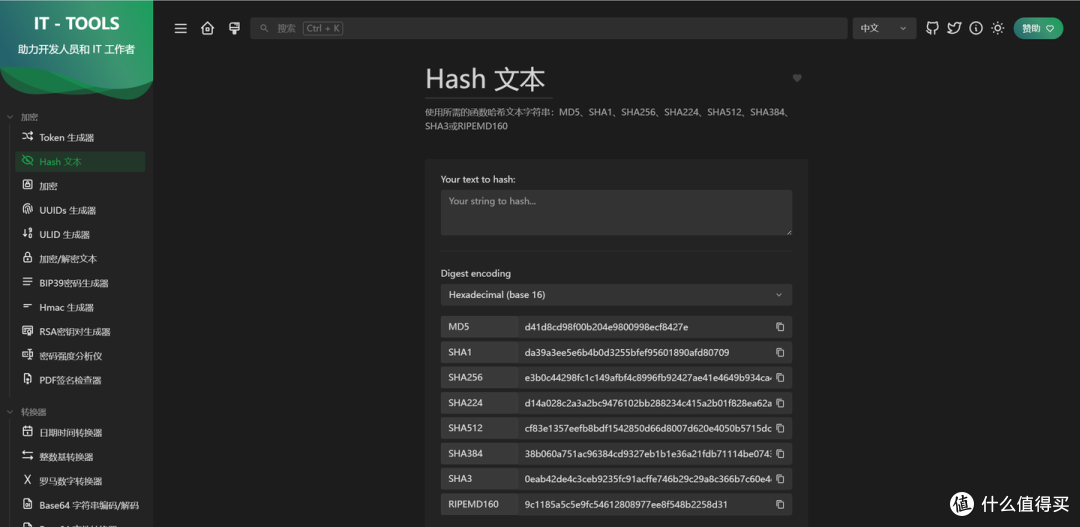
Task: Open 日期时间转换器 tool
Action: (x=80, y=433)
